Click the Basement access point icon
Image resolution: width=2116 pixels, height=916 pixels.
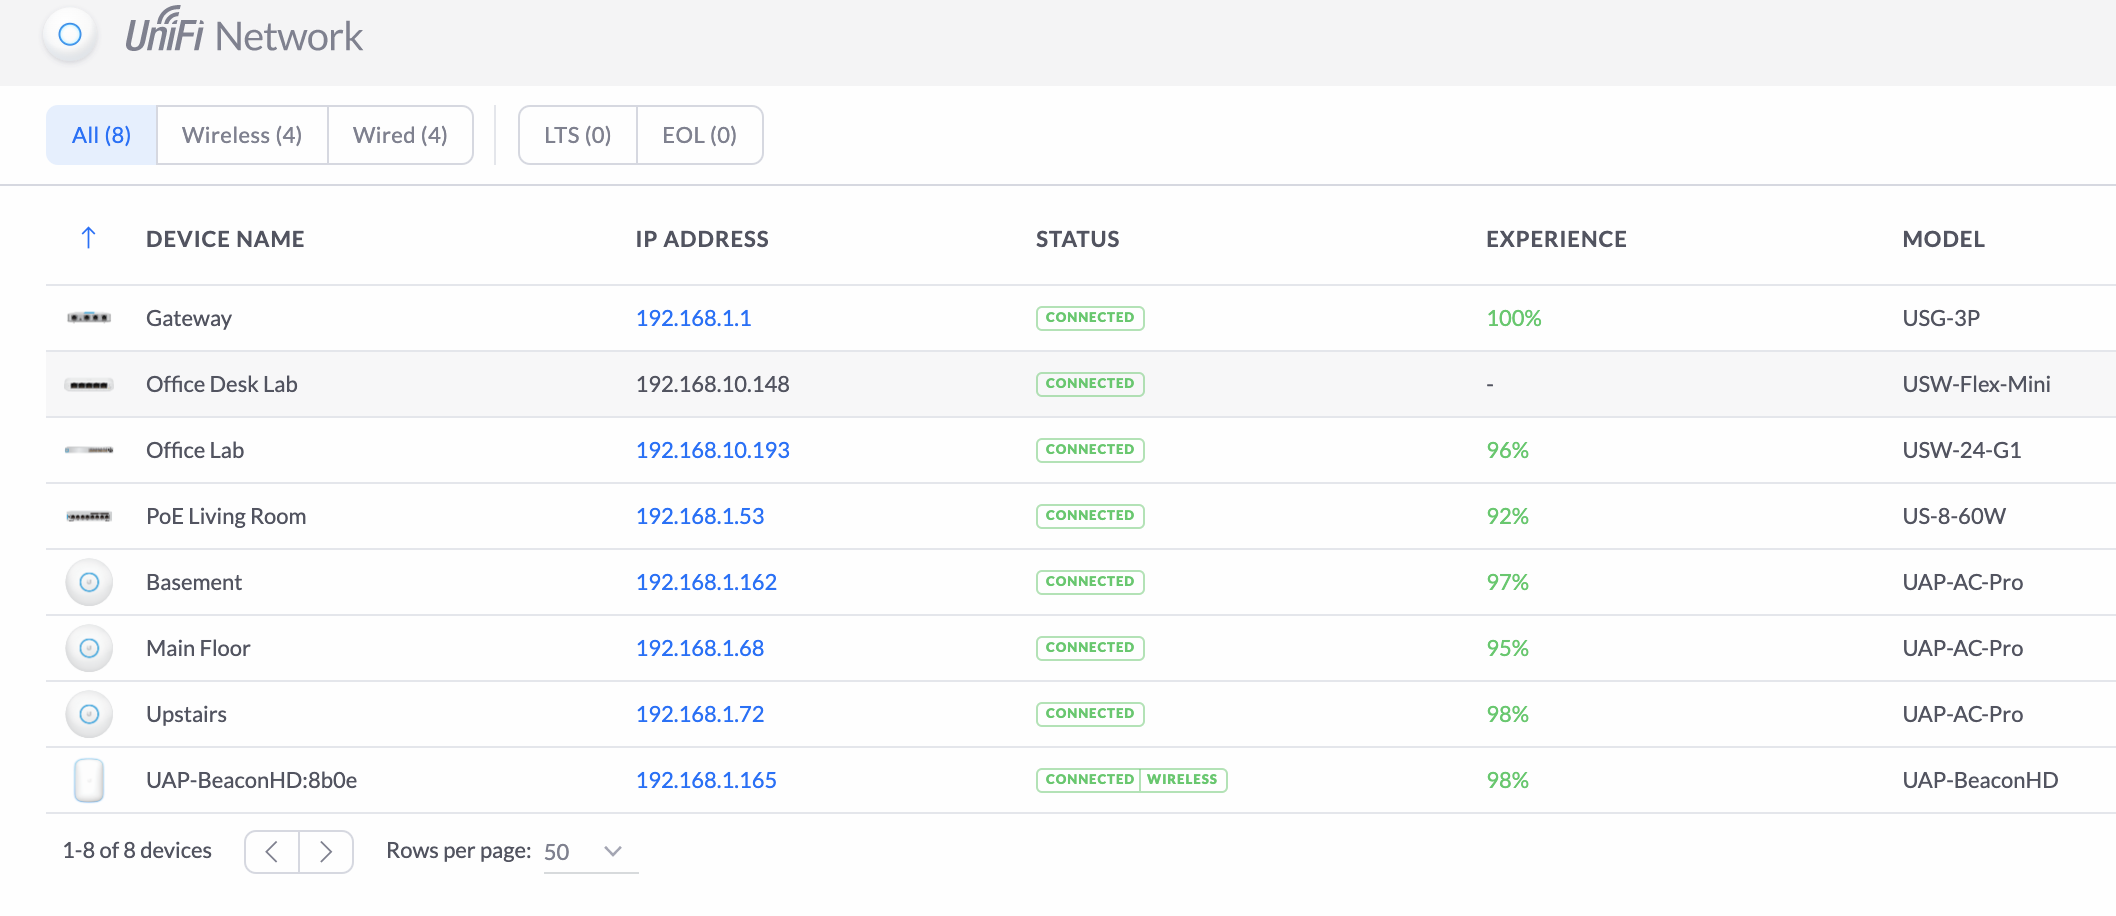point(89,582)
